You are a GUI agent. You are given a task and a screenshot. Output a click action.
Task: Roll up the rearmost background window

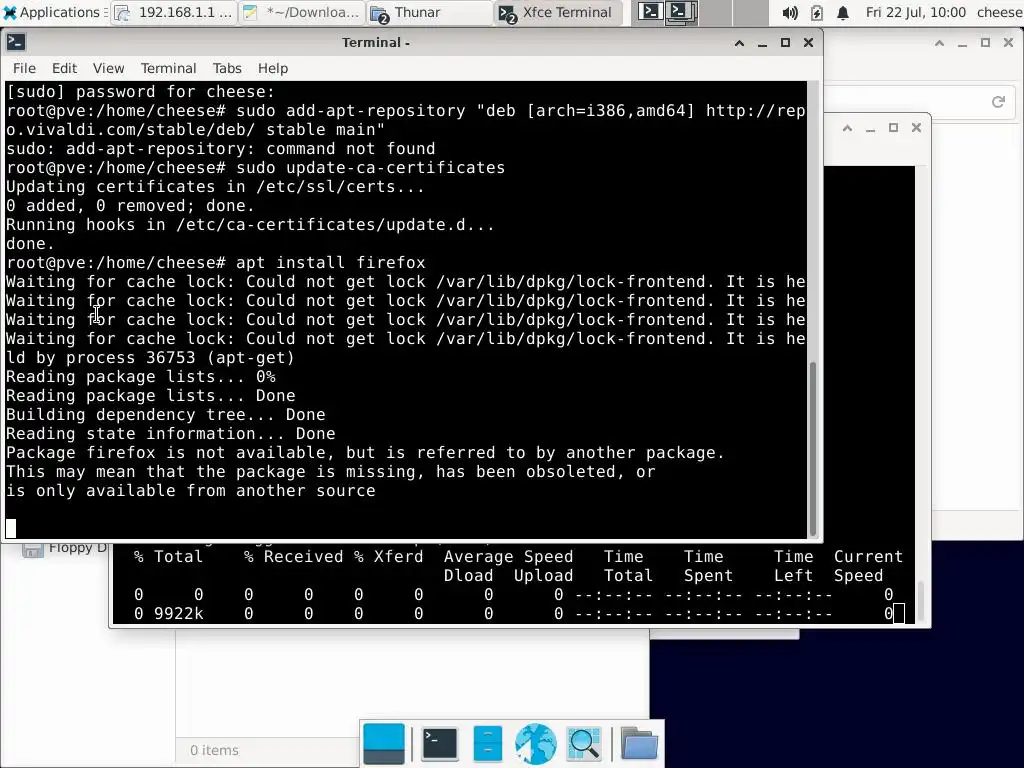939,43
